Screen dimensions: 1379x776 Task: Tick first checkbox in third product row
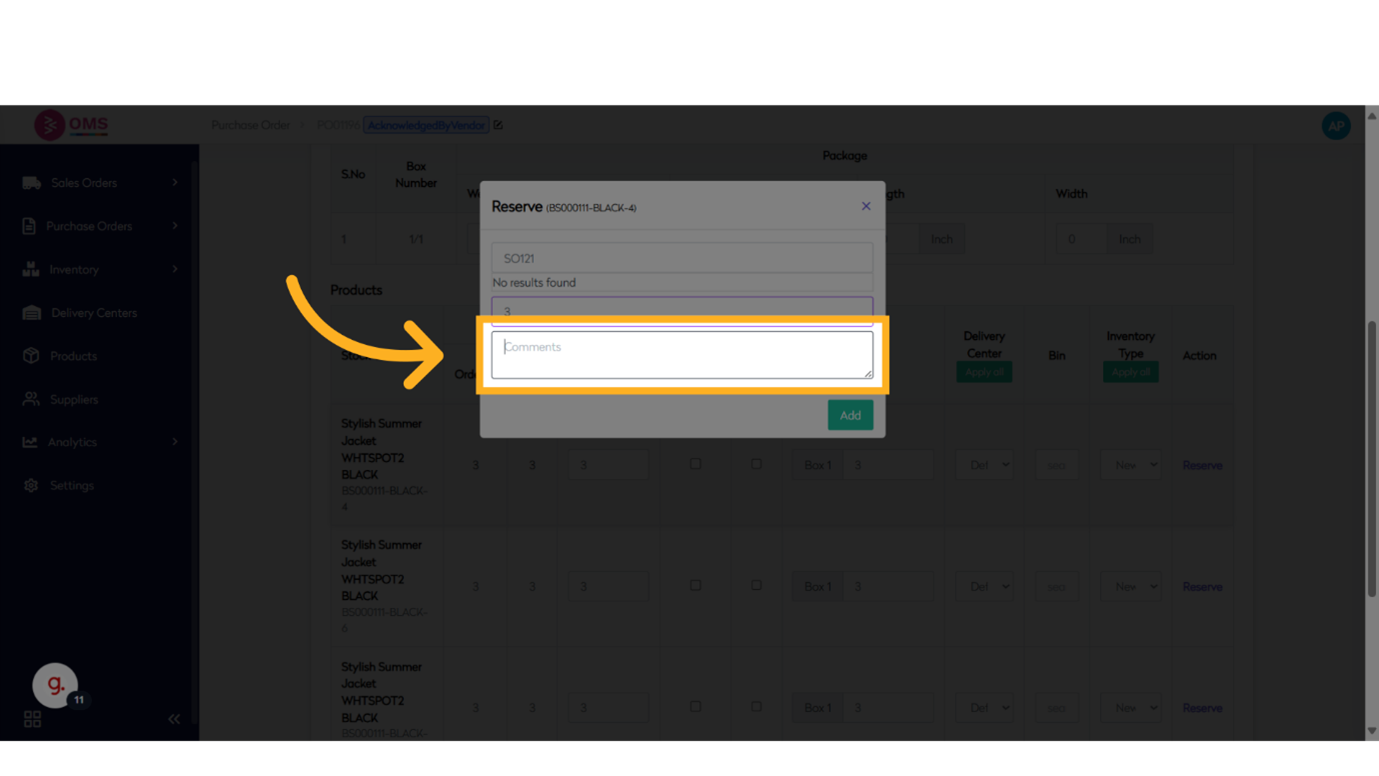coord(695,707)
